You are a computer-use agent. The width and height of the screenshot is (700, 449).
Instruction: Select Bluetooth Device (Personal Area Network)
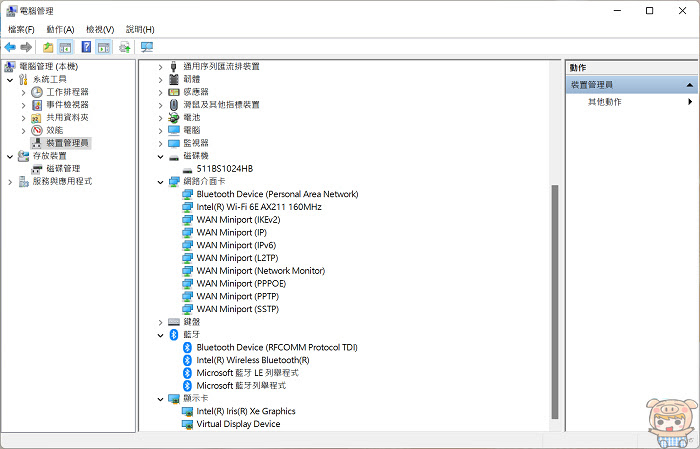(277, 194)
